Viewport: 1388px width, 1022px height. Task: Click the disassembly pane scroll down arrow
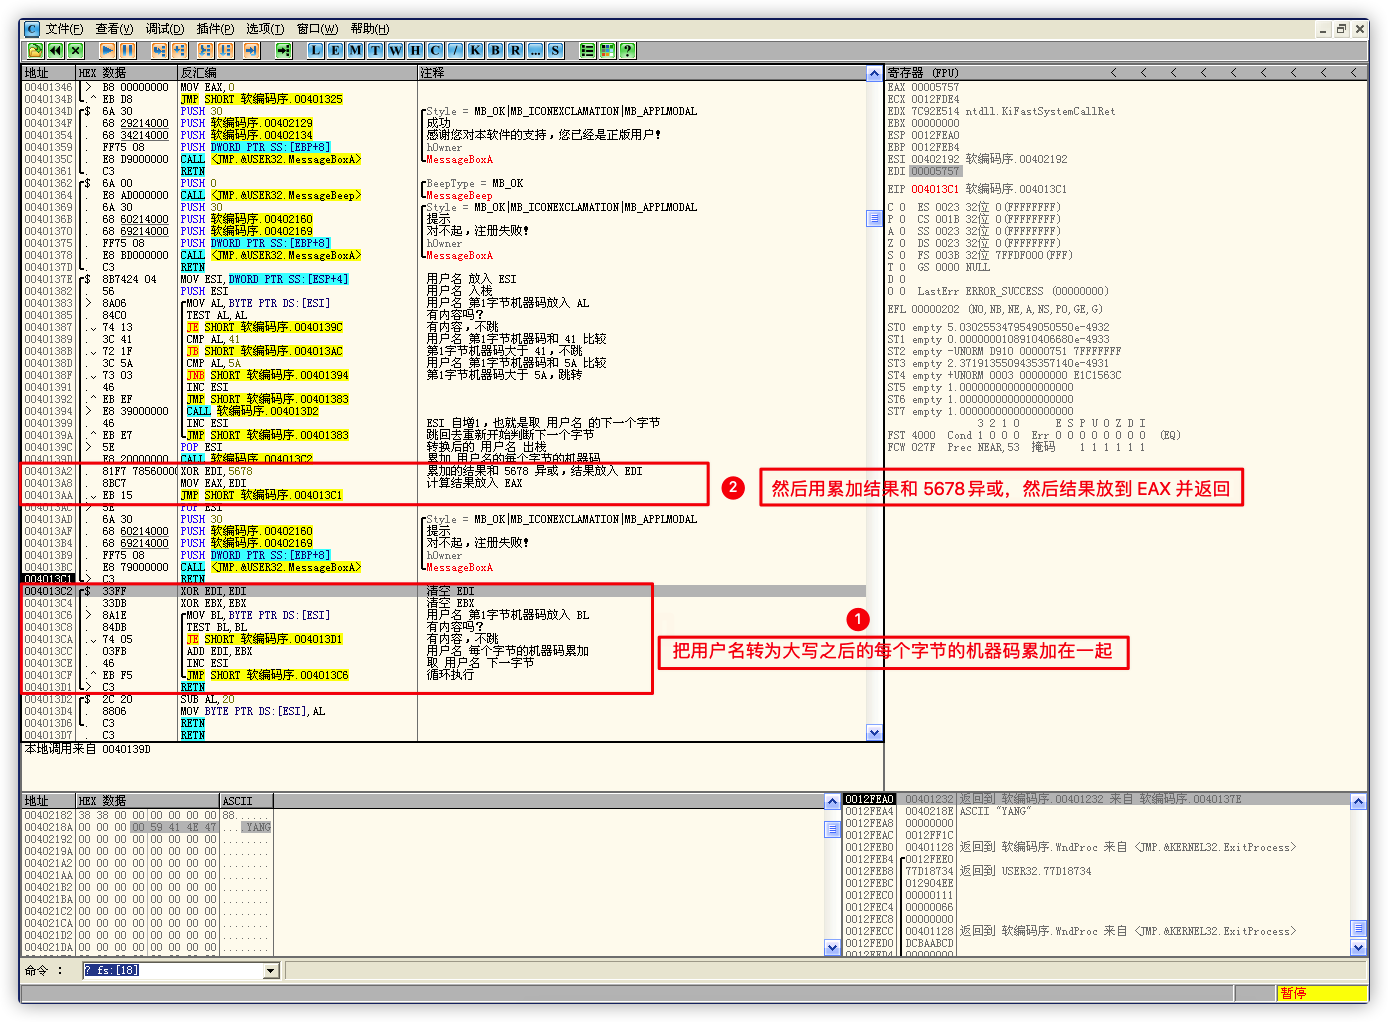coord(875,733)
